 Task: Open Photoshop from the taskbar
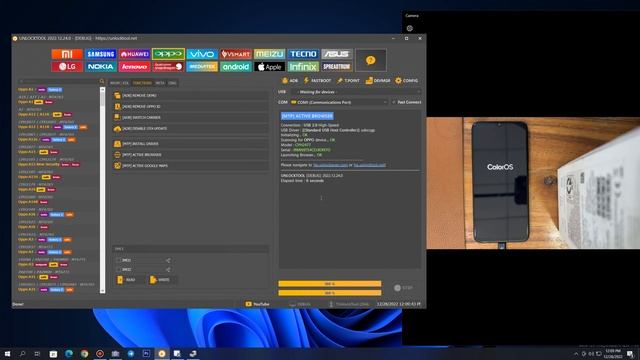pos(146,353)
